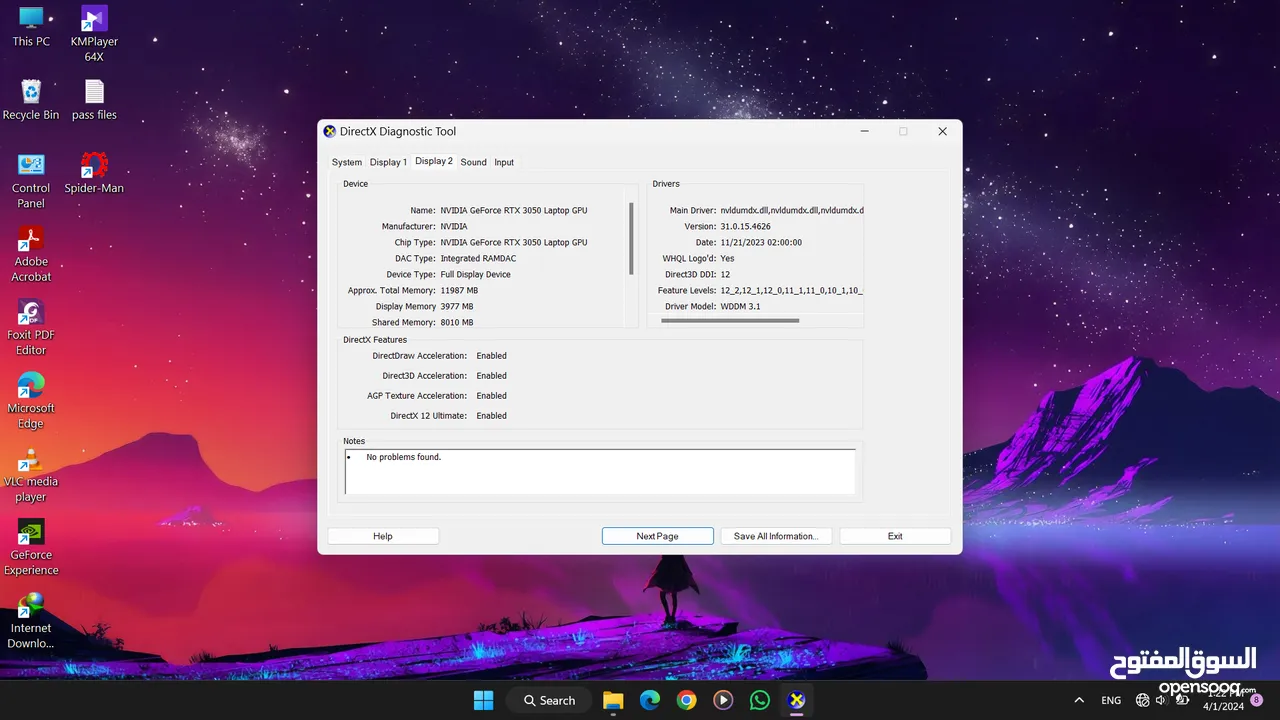The image size is (1280, 720).
Task: Switch to the Input tab
Action: coord(504,162)
